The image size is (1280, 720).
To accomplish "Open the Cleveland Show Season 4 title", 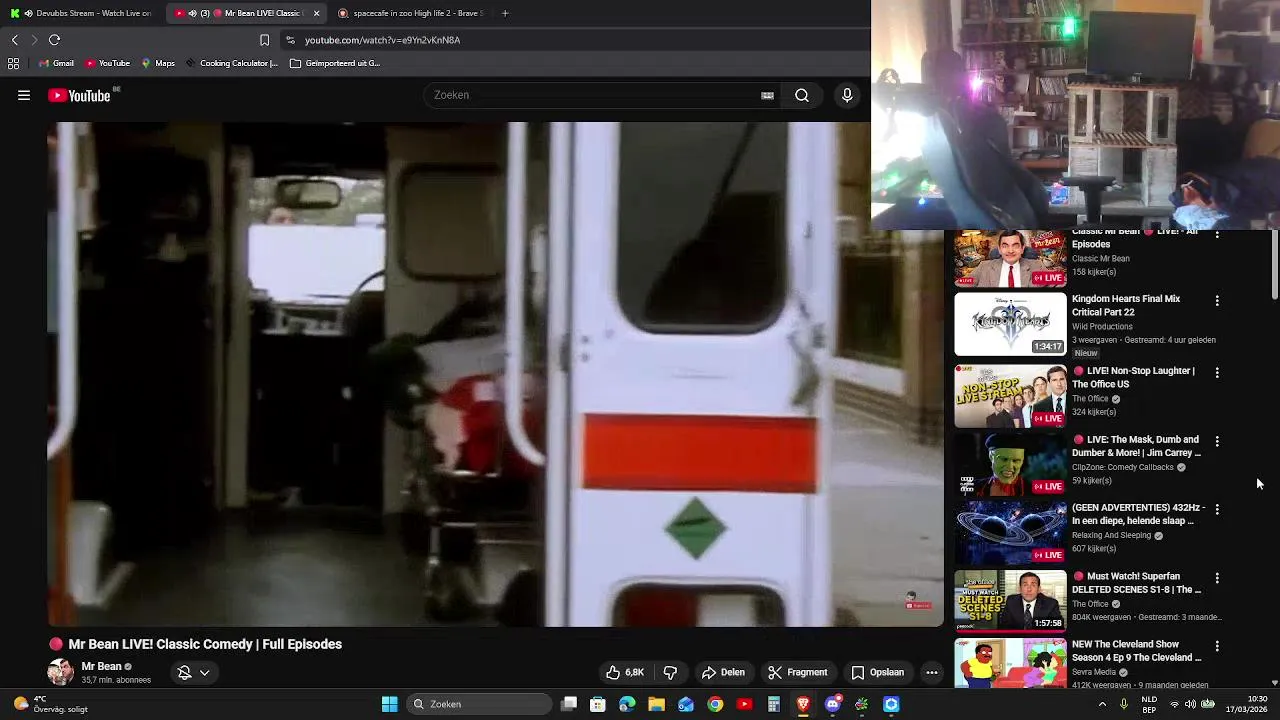I will pyautogui.click(x=1136, y=651).
